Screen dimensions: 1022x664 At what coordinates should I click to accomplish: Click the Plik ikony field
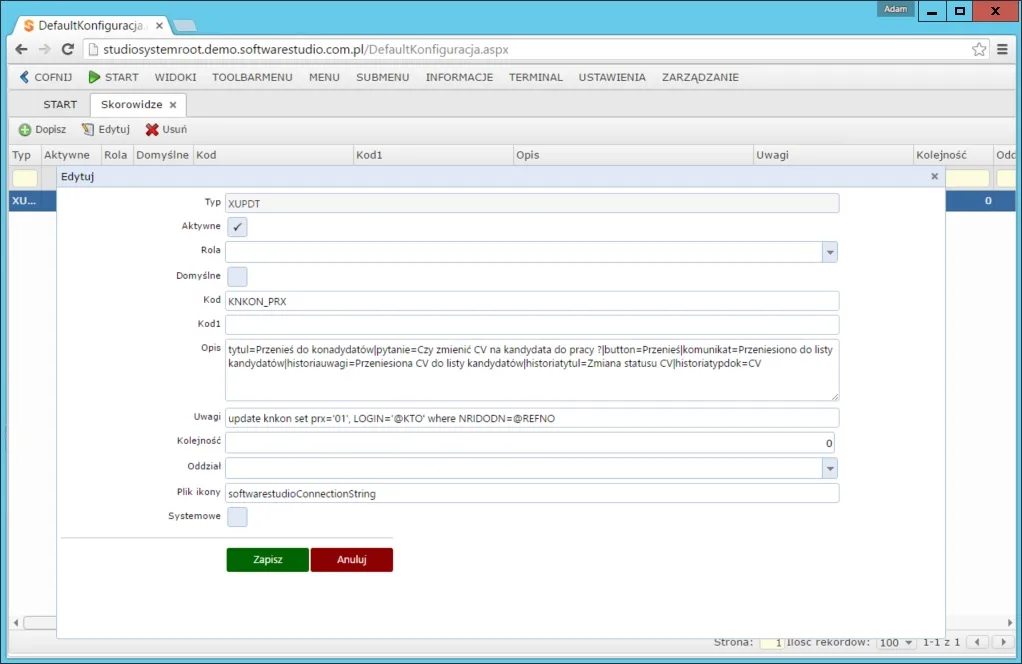click(x=532, y=494)
